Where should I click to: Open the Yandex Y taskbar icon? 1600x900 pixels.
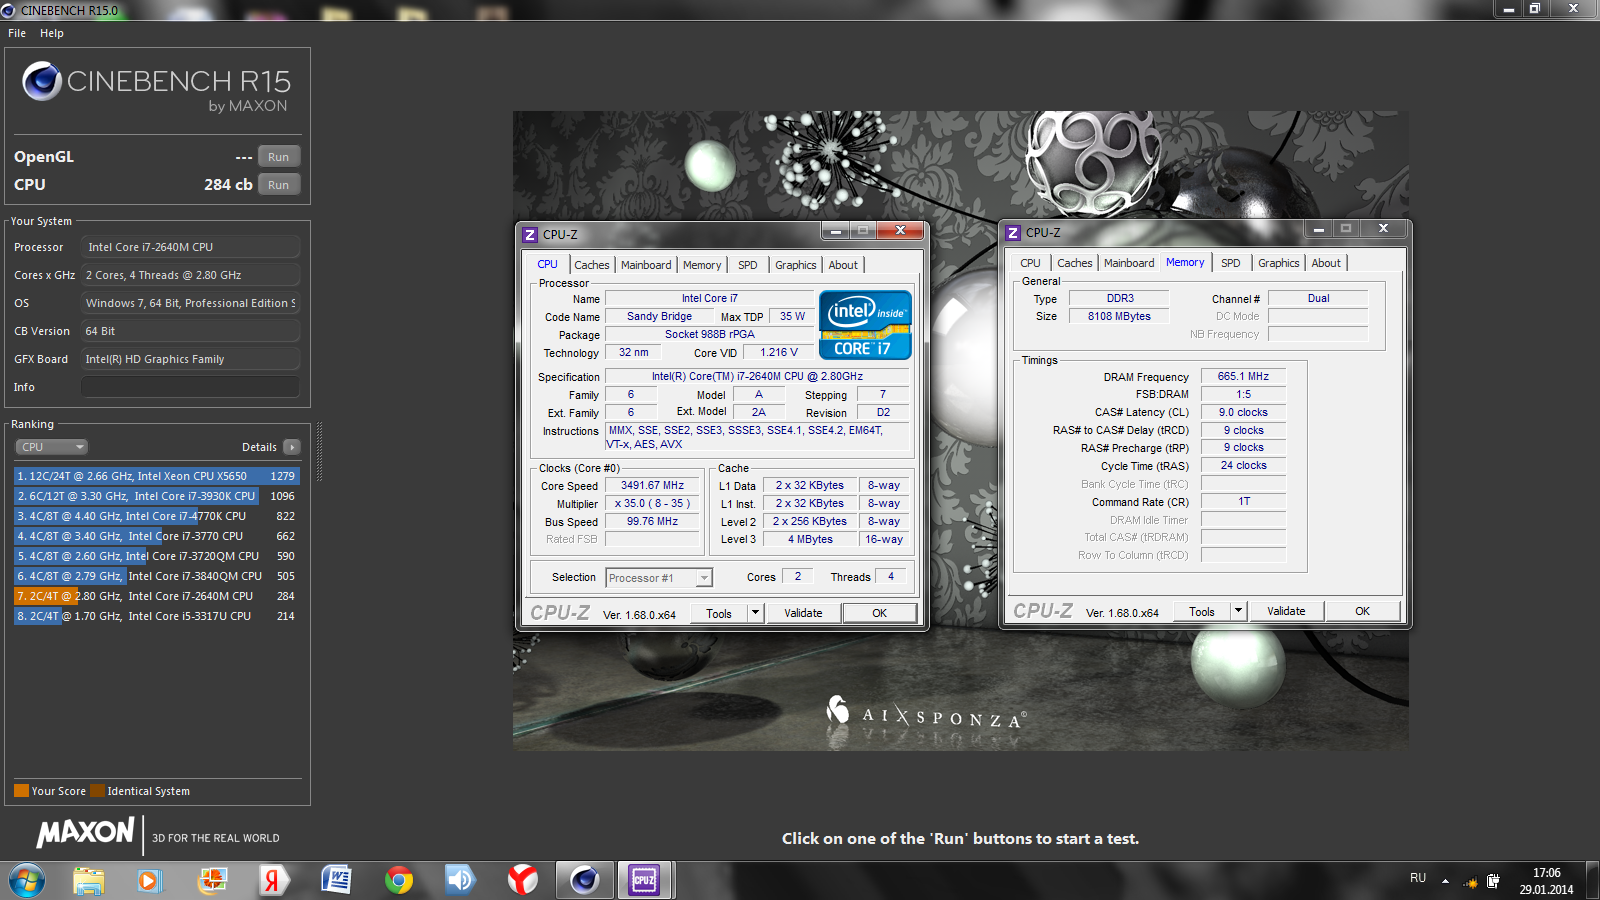(273, 880)
